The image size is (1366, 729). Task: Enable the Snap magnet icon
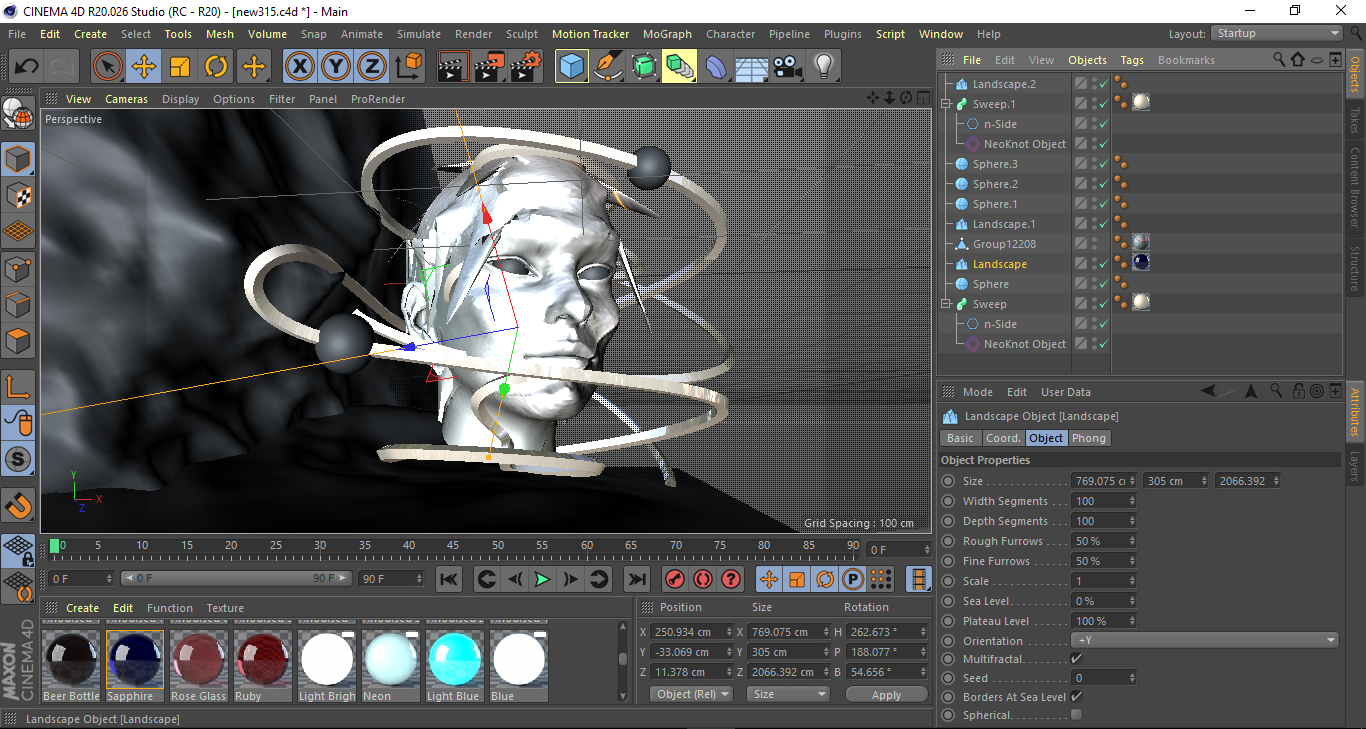[19, 506]
